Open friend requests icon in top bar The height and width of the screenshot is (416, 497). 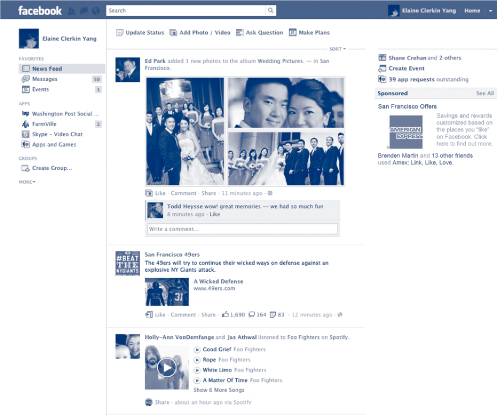[x=71, y=11]
